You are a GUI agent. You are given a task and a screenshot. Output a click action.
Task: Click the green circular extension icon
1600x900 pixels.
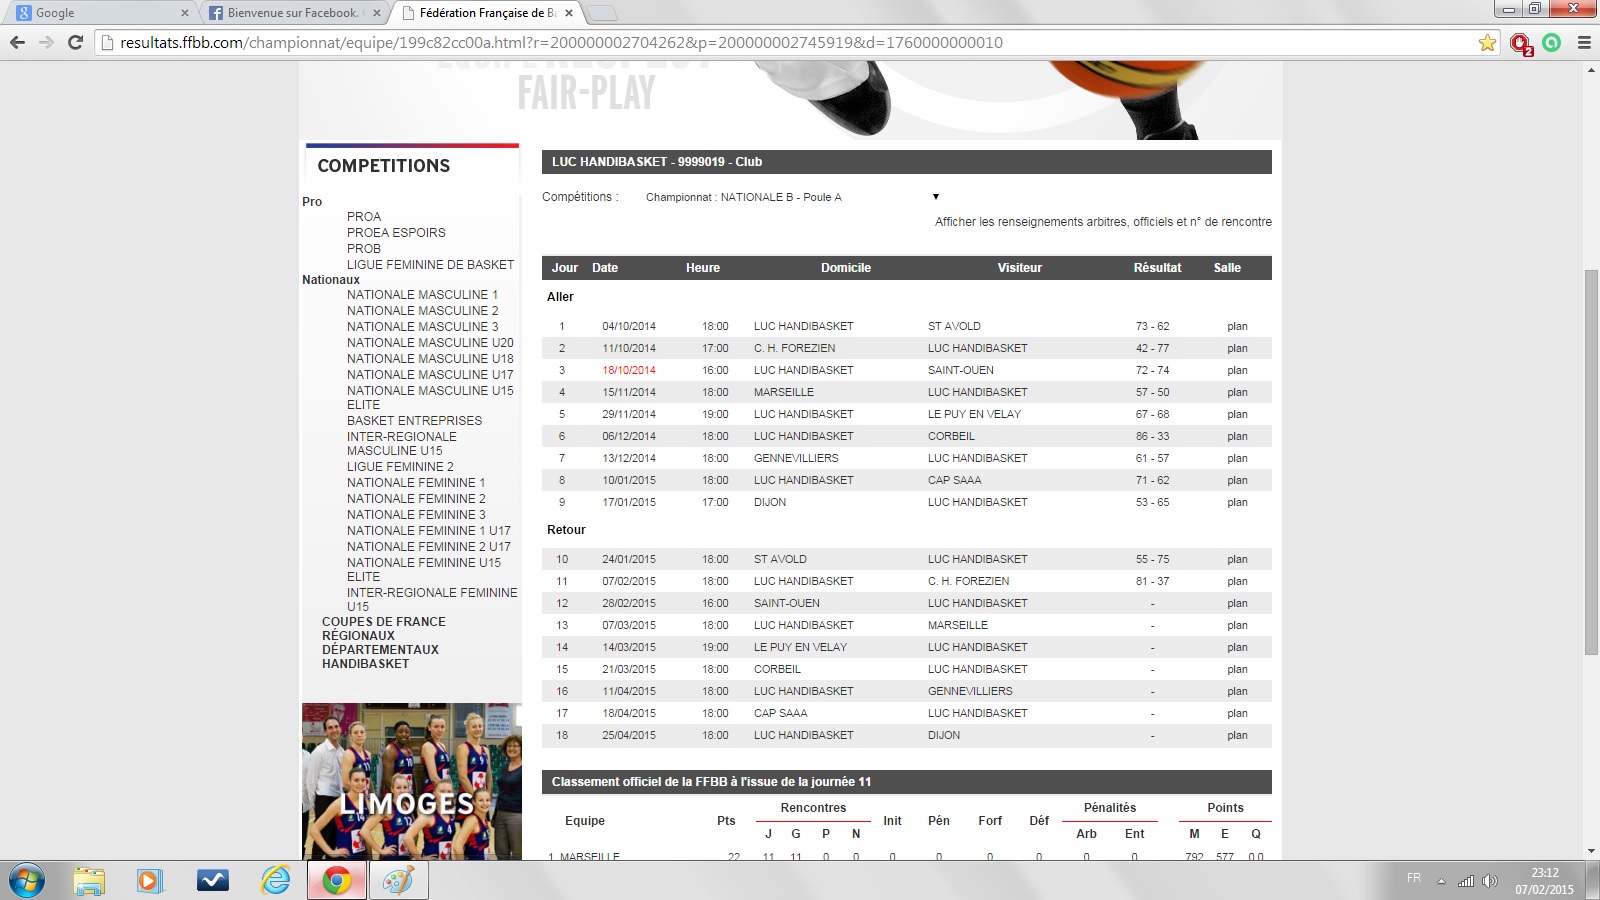pyautogui.click(x=1552, y=42)
